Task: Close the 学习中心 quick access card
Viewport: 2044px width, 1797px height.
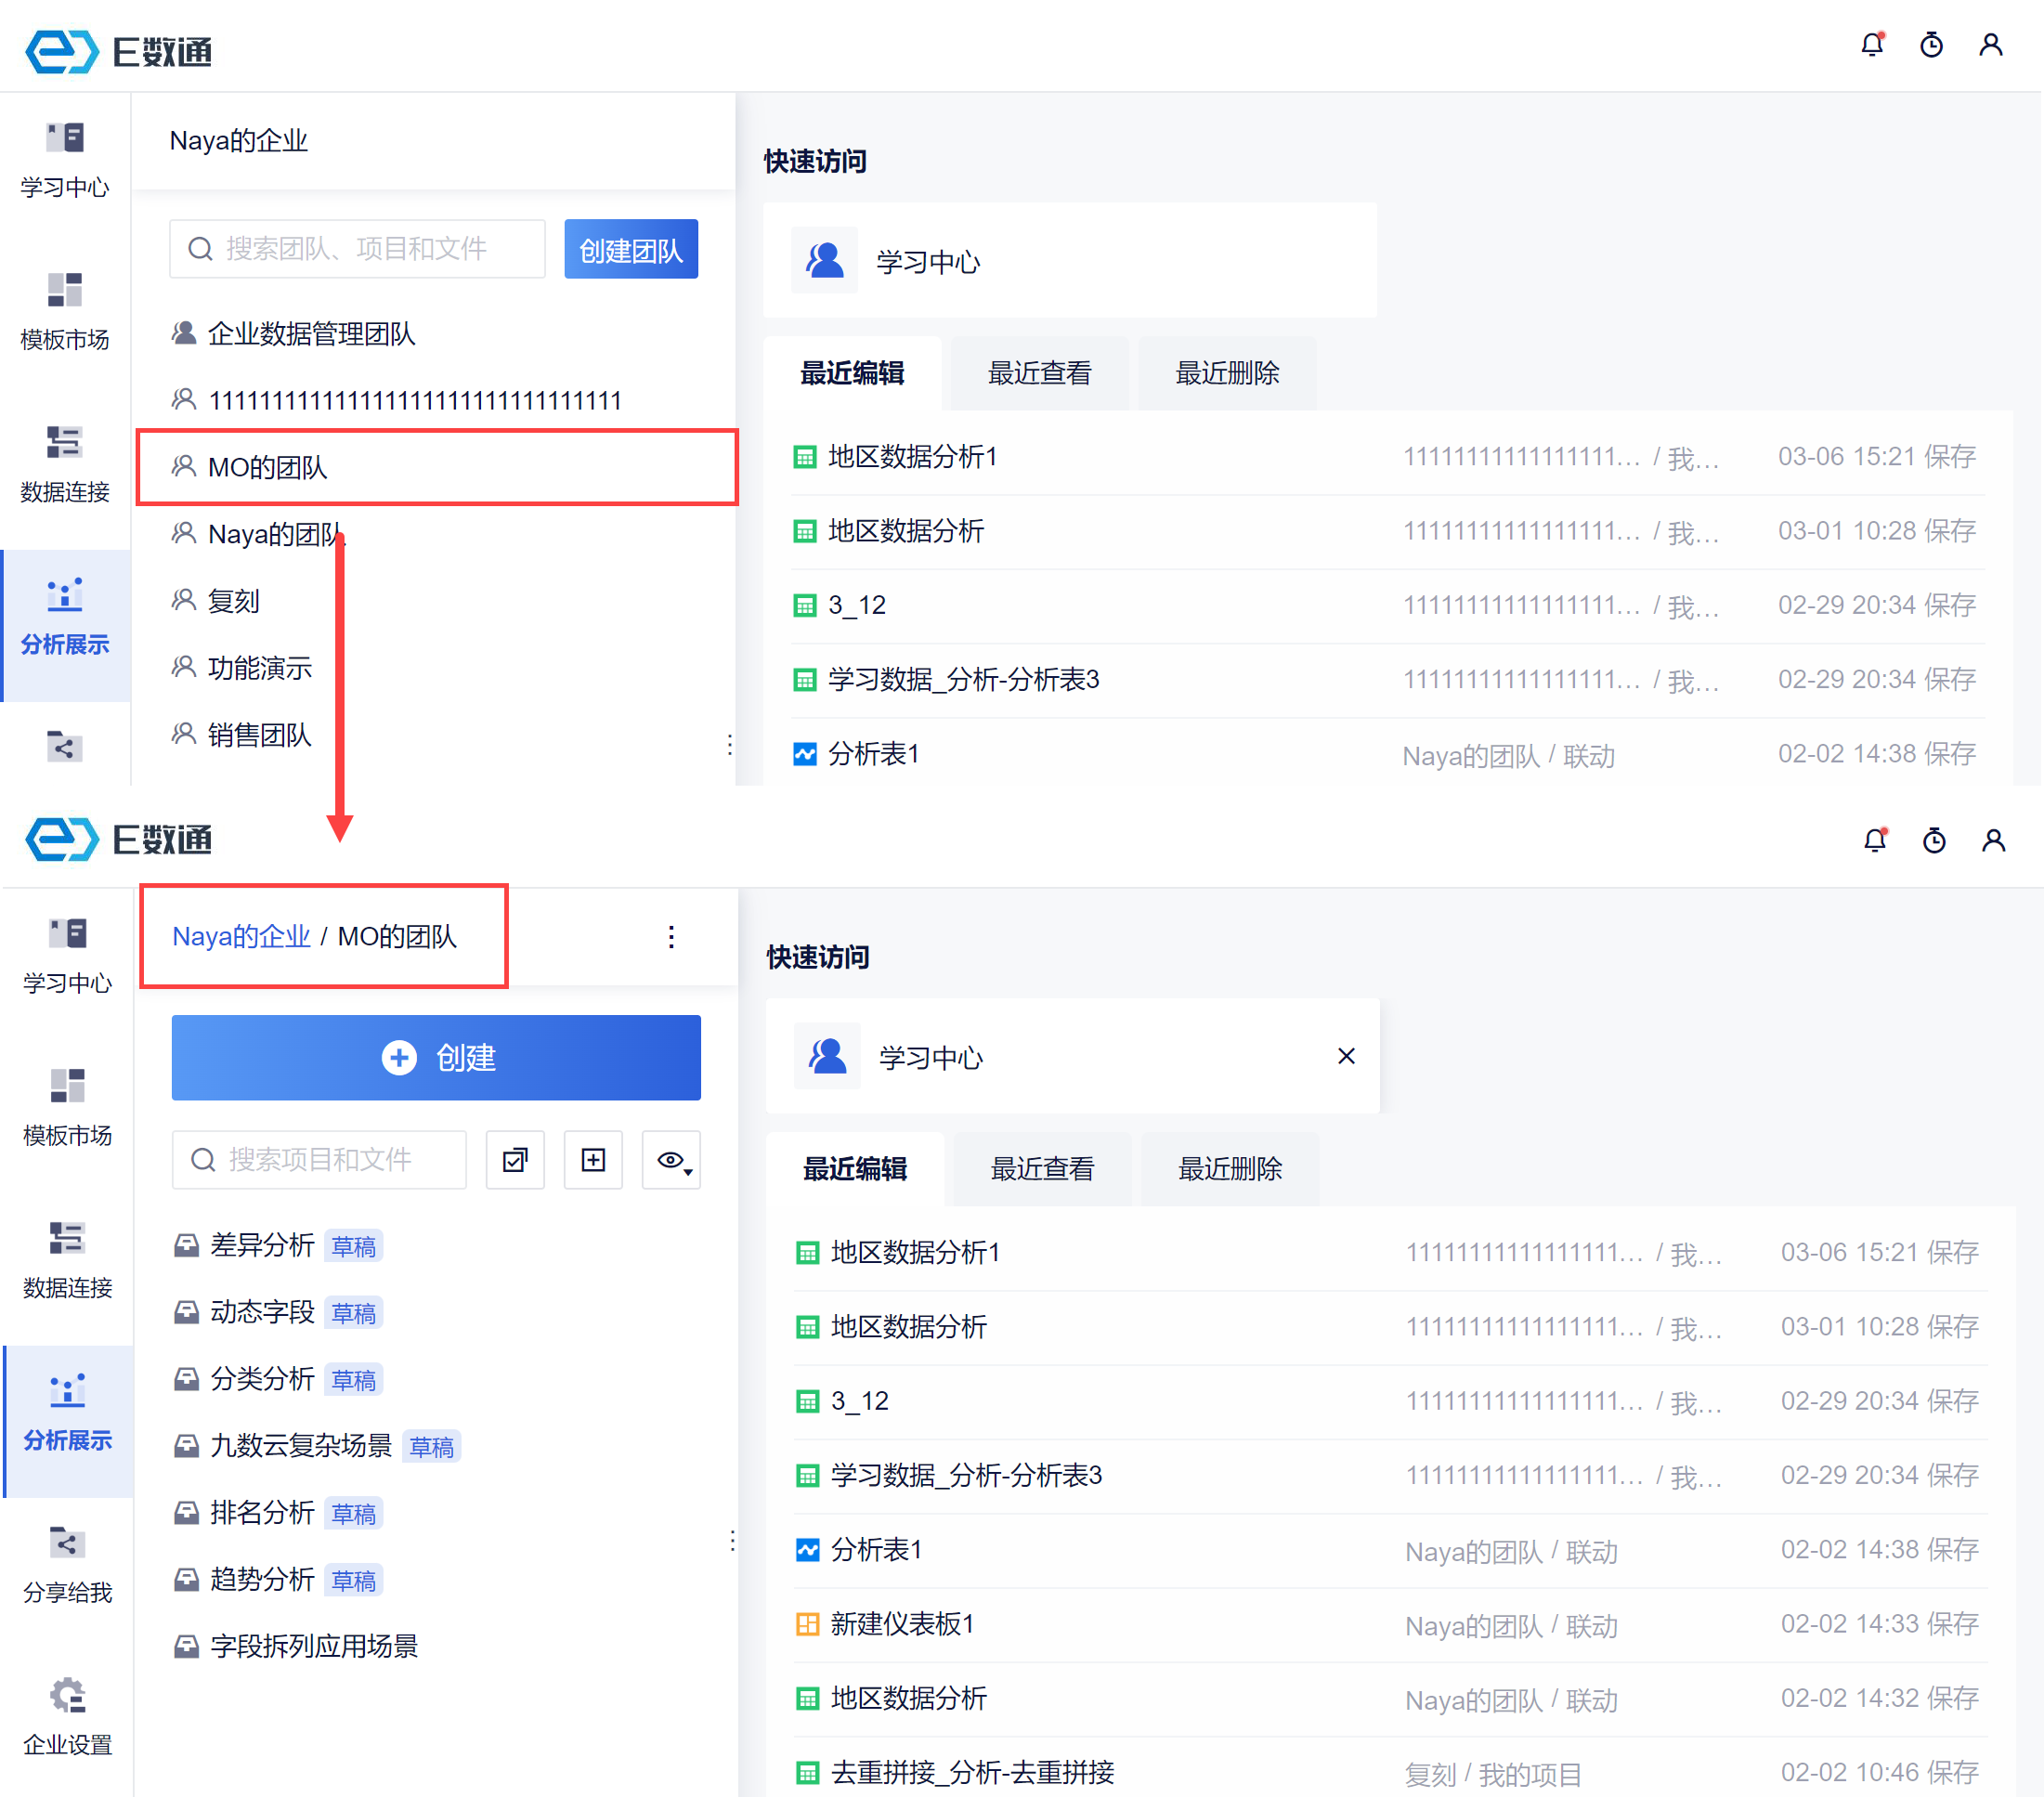Action: 1346,1056
